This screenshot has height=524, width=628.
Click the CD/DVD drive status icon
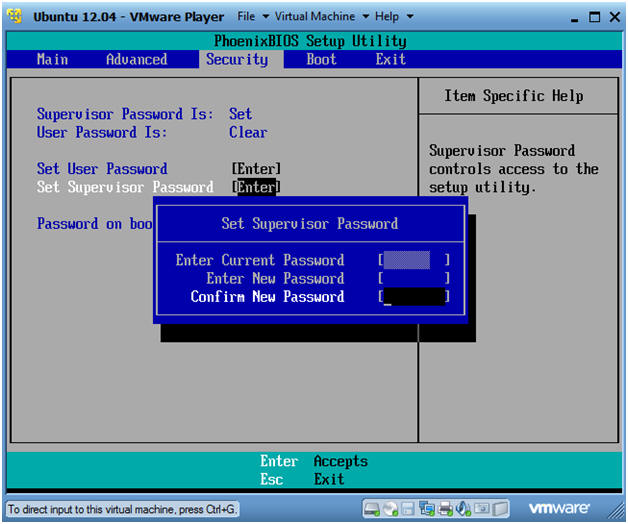point(390,509)
